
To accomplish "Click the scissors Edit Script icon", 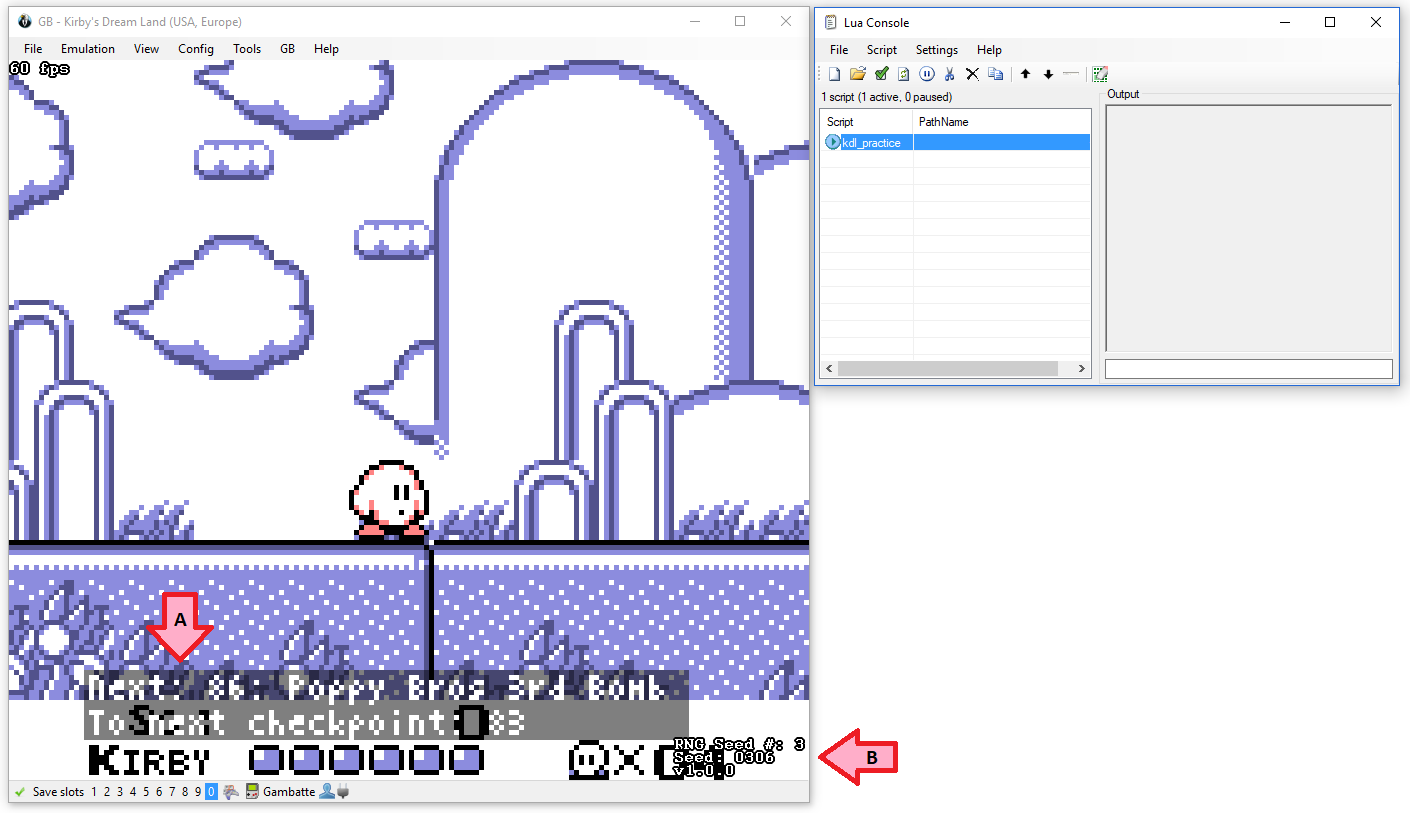I will (x=949, y=74).
